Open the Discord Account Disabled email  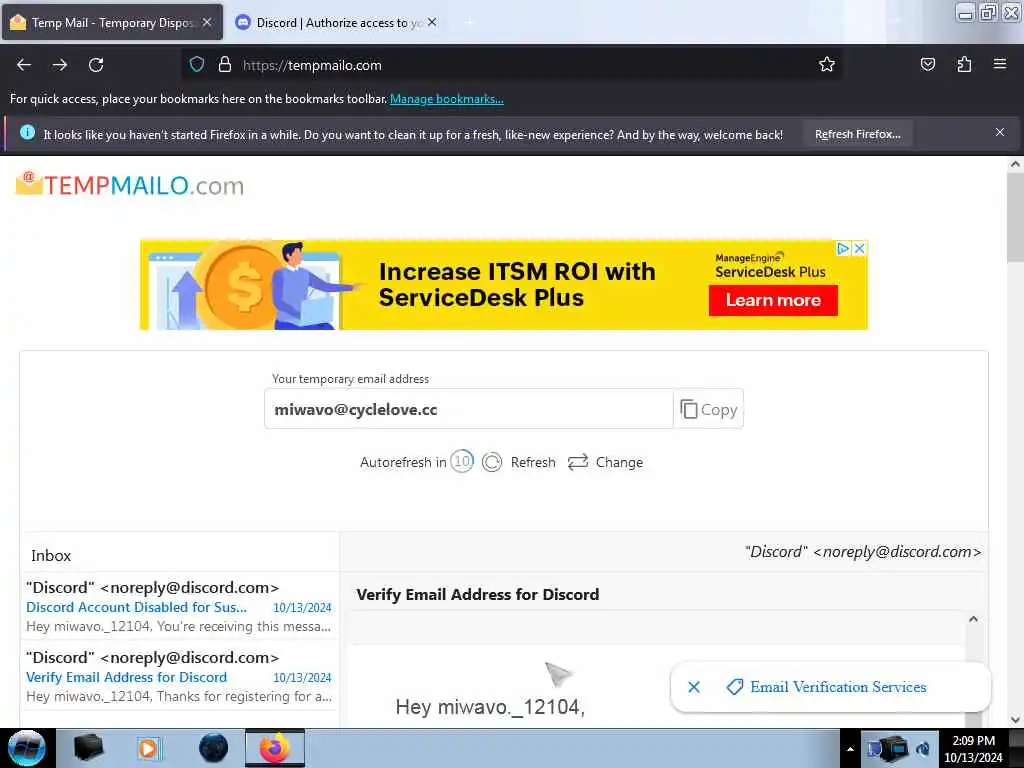click(x=179, y=606)
